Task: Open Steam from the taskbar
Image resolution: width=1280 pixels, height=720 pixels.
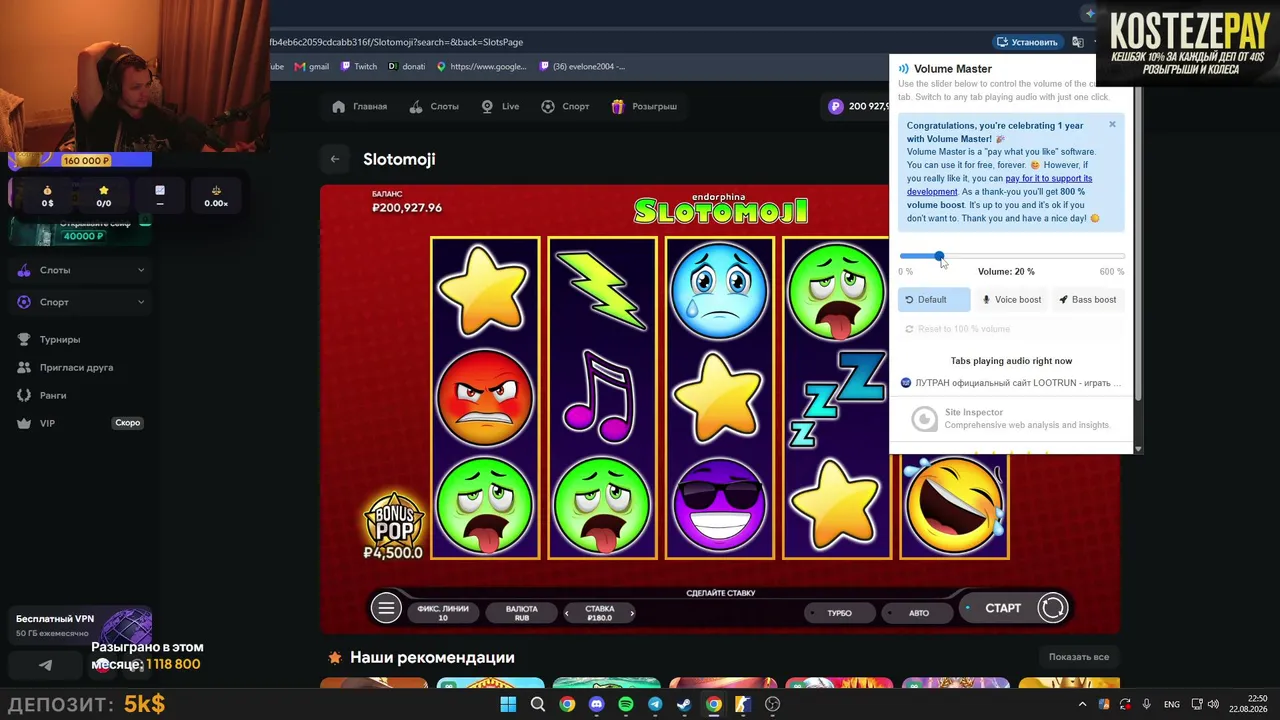Action: coord(684,704)
